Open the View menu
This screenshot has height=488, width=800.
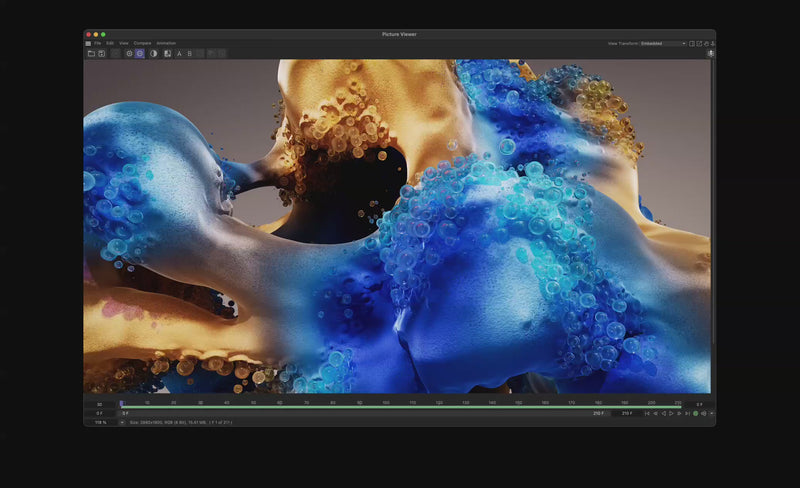pyautogui.click(x=124, y=43)
